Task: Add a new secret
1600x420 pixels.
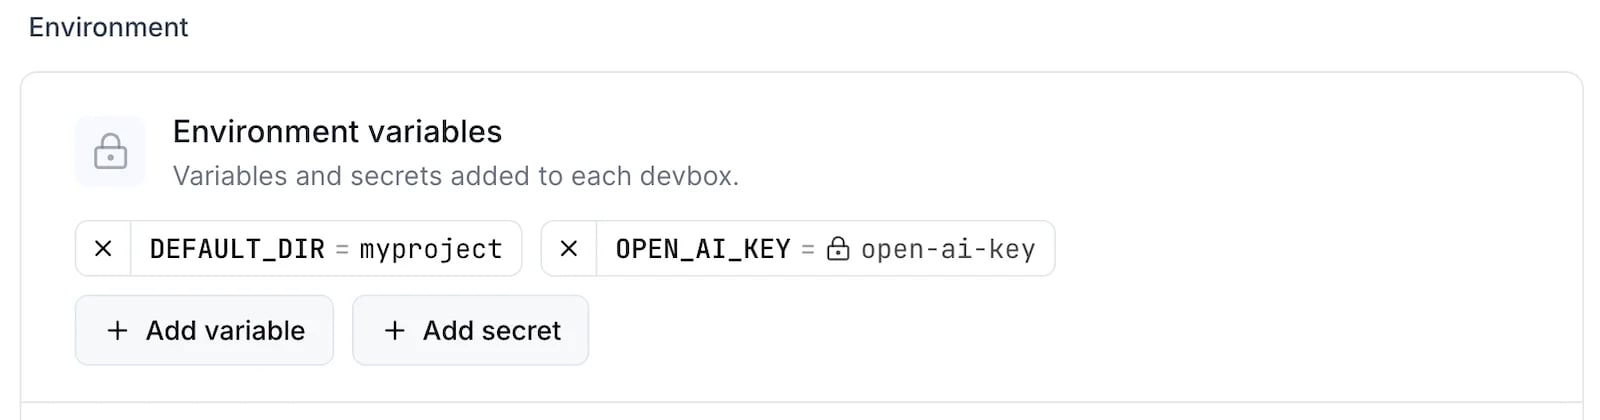Action: pos(470,330)
